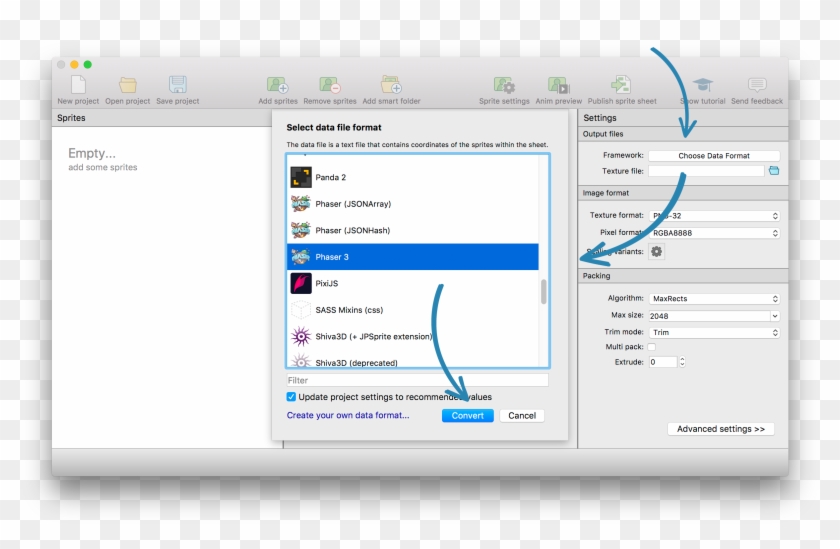Click Add smart folder icon

[x=391, y=85]
